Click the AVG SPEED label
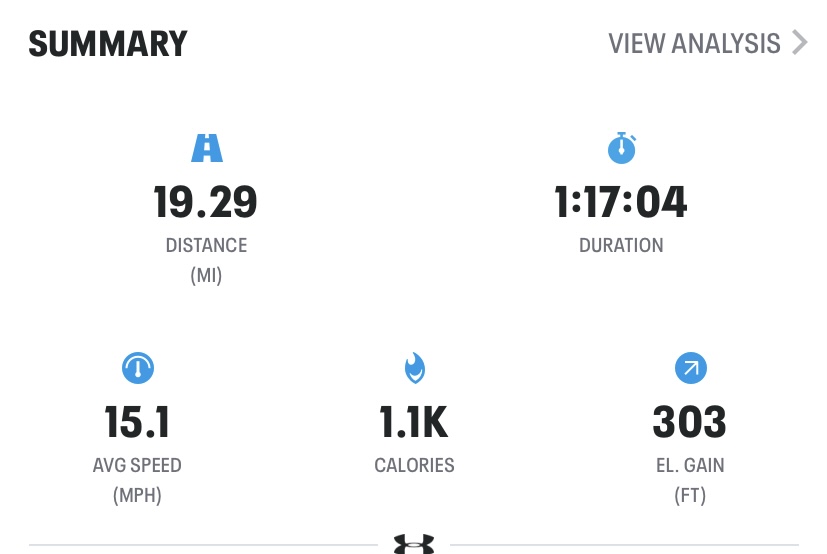 point(137,465)
